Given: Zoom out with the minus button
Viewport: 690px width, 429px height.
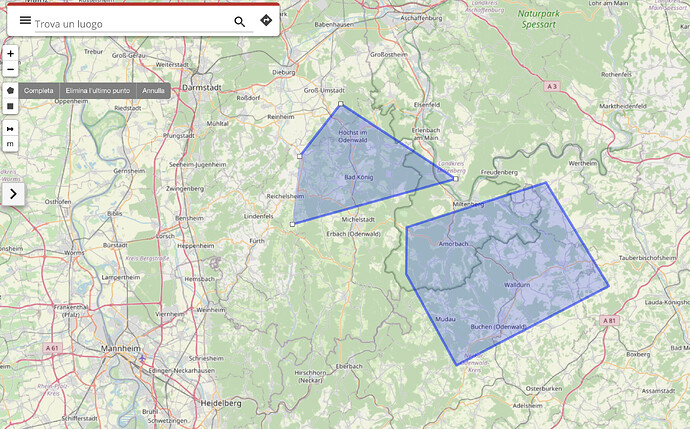Looking at the screenshot, I should point(11,70).
